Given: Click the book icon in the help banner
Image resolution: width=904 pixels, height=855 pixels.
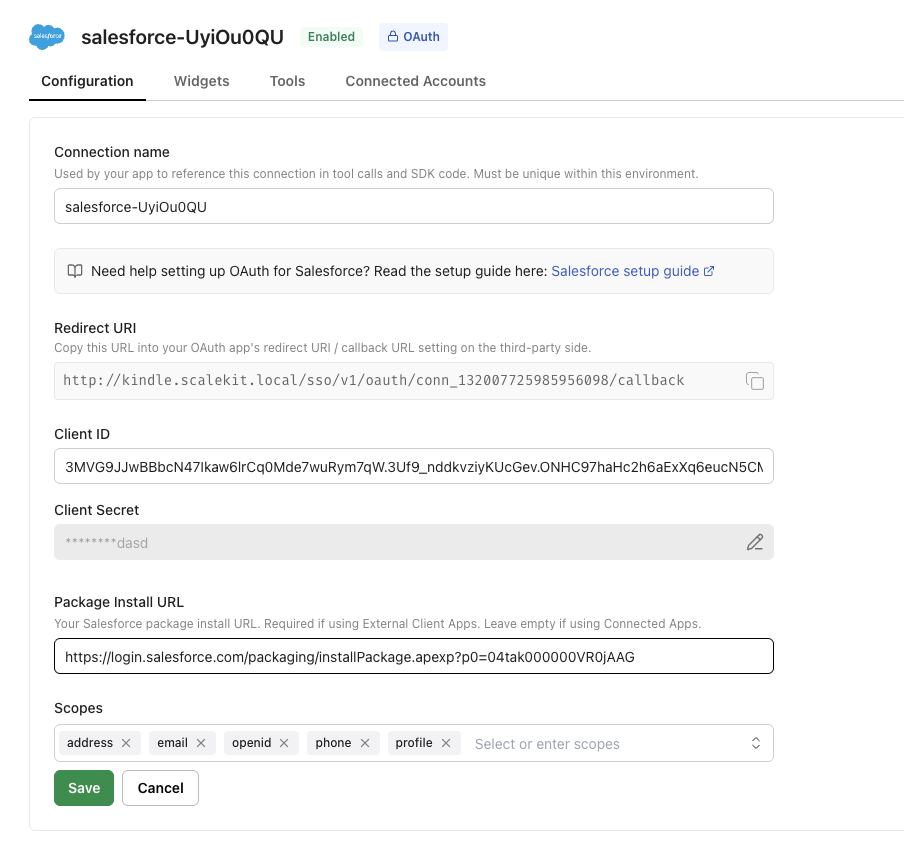Looking at the screenshot, I should point(75,271).
